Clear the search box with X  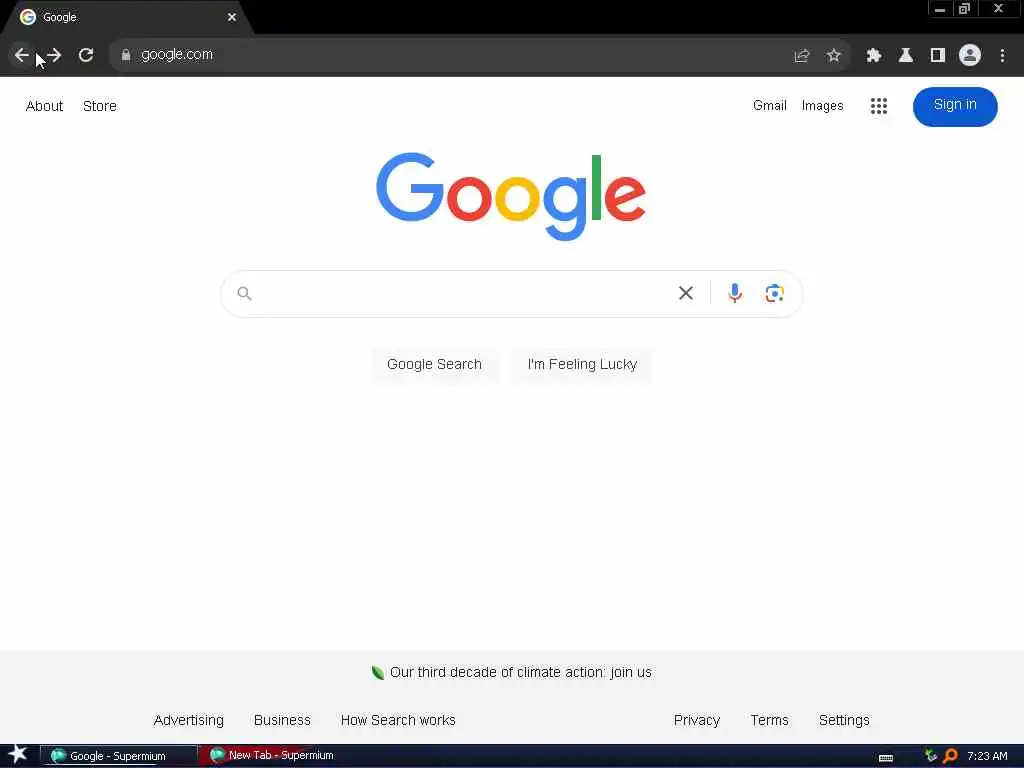[x=686, y=293]
